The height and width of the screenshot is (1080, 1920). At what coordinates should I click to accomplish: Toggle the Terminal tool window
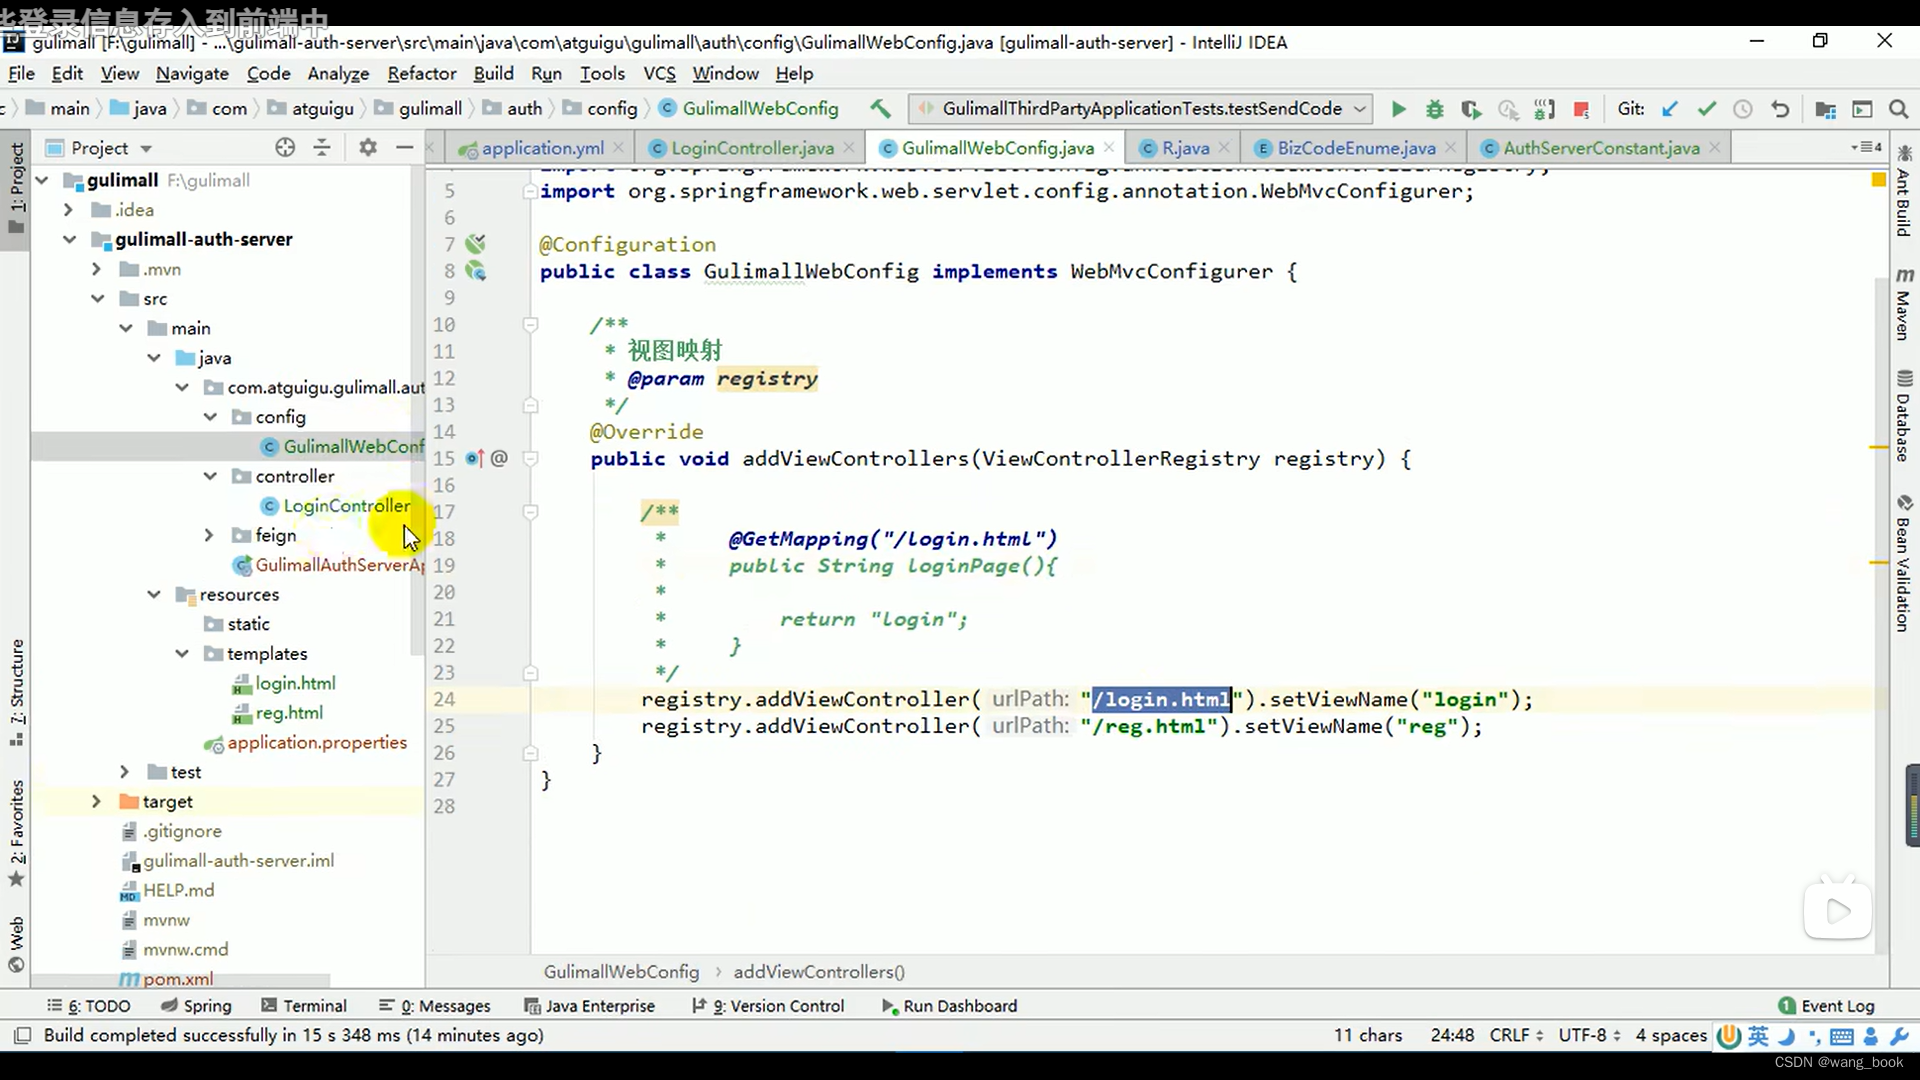coord(303,1006)
